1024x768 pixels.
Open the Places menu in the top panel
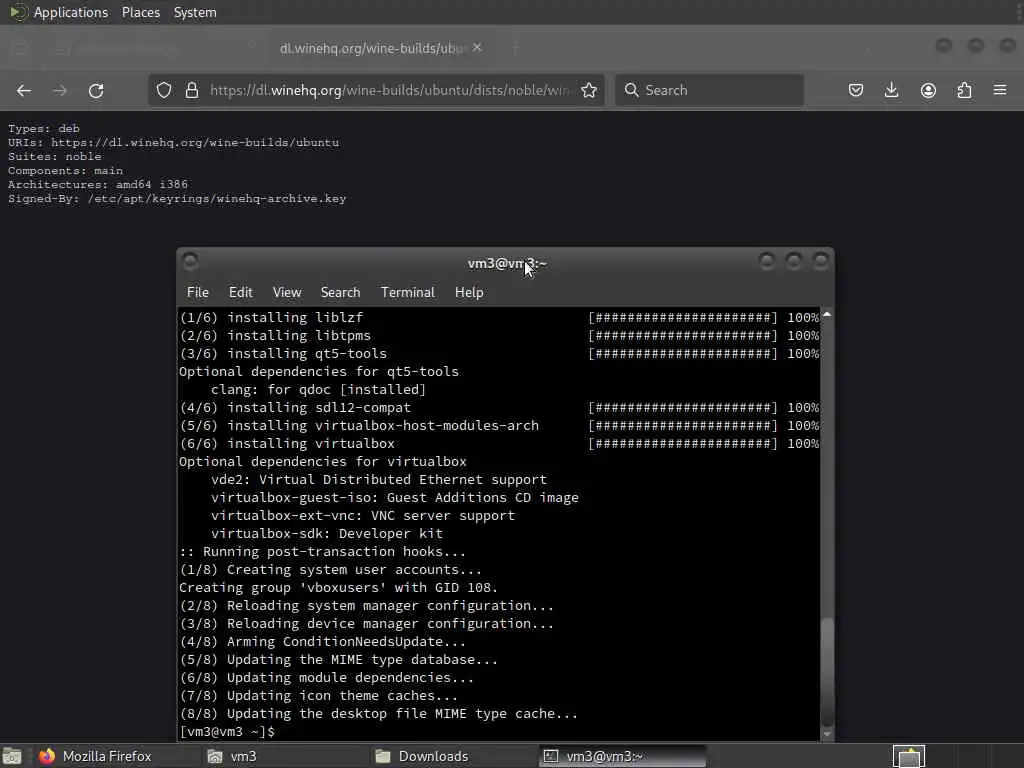coord(140,12)
